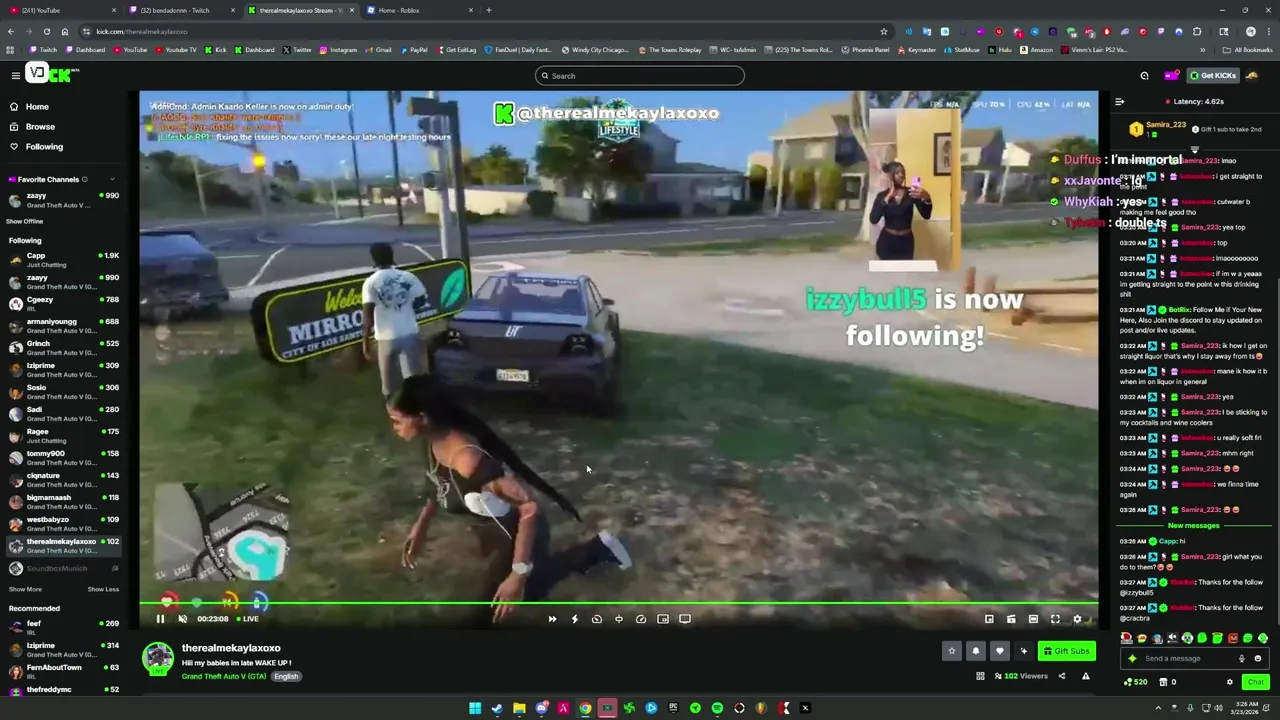Viewport: 1280px width, 720px height.
Task: Open the pink wallet notification icon
Action: pyautogui.click(x=1171, y=75)
